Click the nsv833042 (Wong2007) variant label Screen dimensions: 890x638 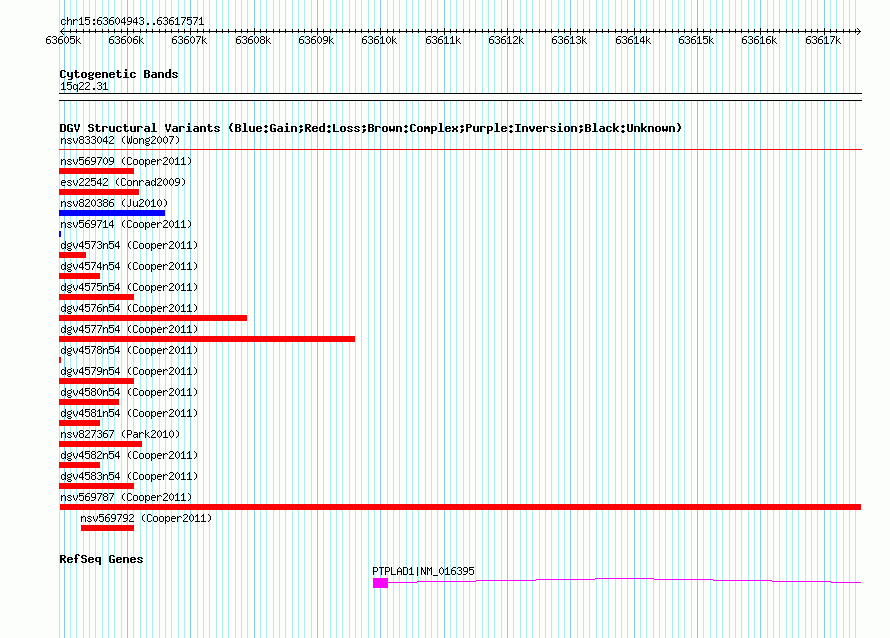(x=120, y=140)
